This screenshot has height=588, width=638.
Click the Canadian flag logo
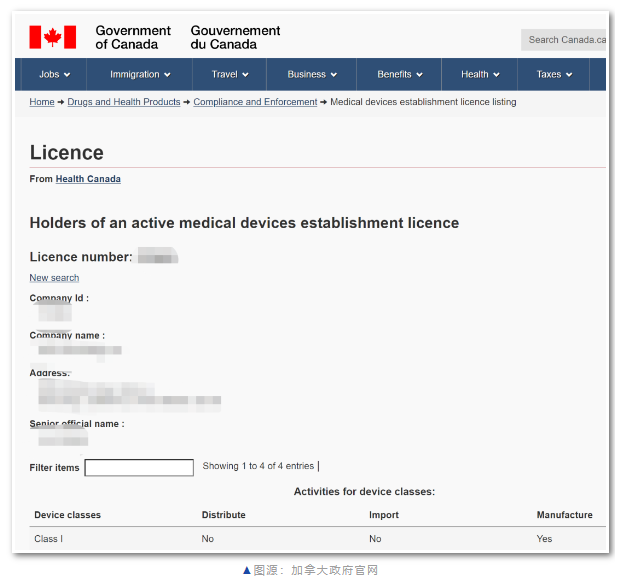tap(52, 37)
